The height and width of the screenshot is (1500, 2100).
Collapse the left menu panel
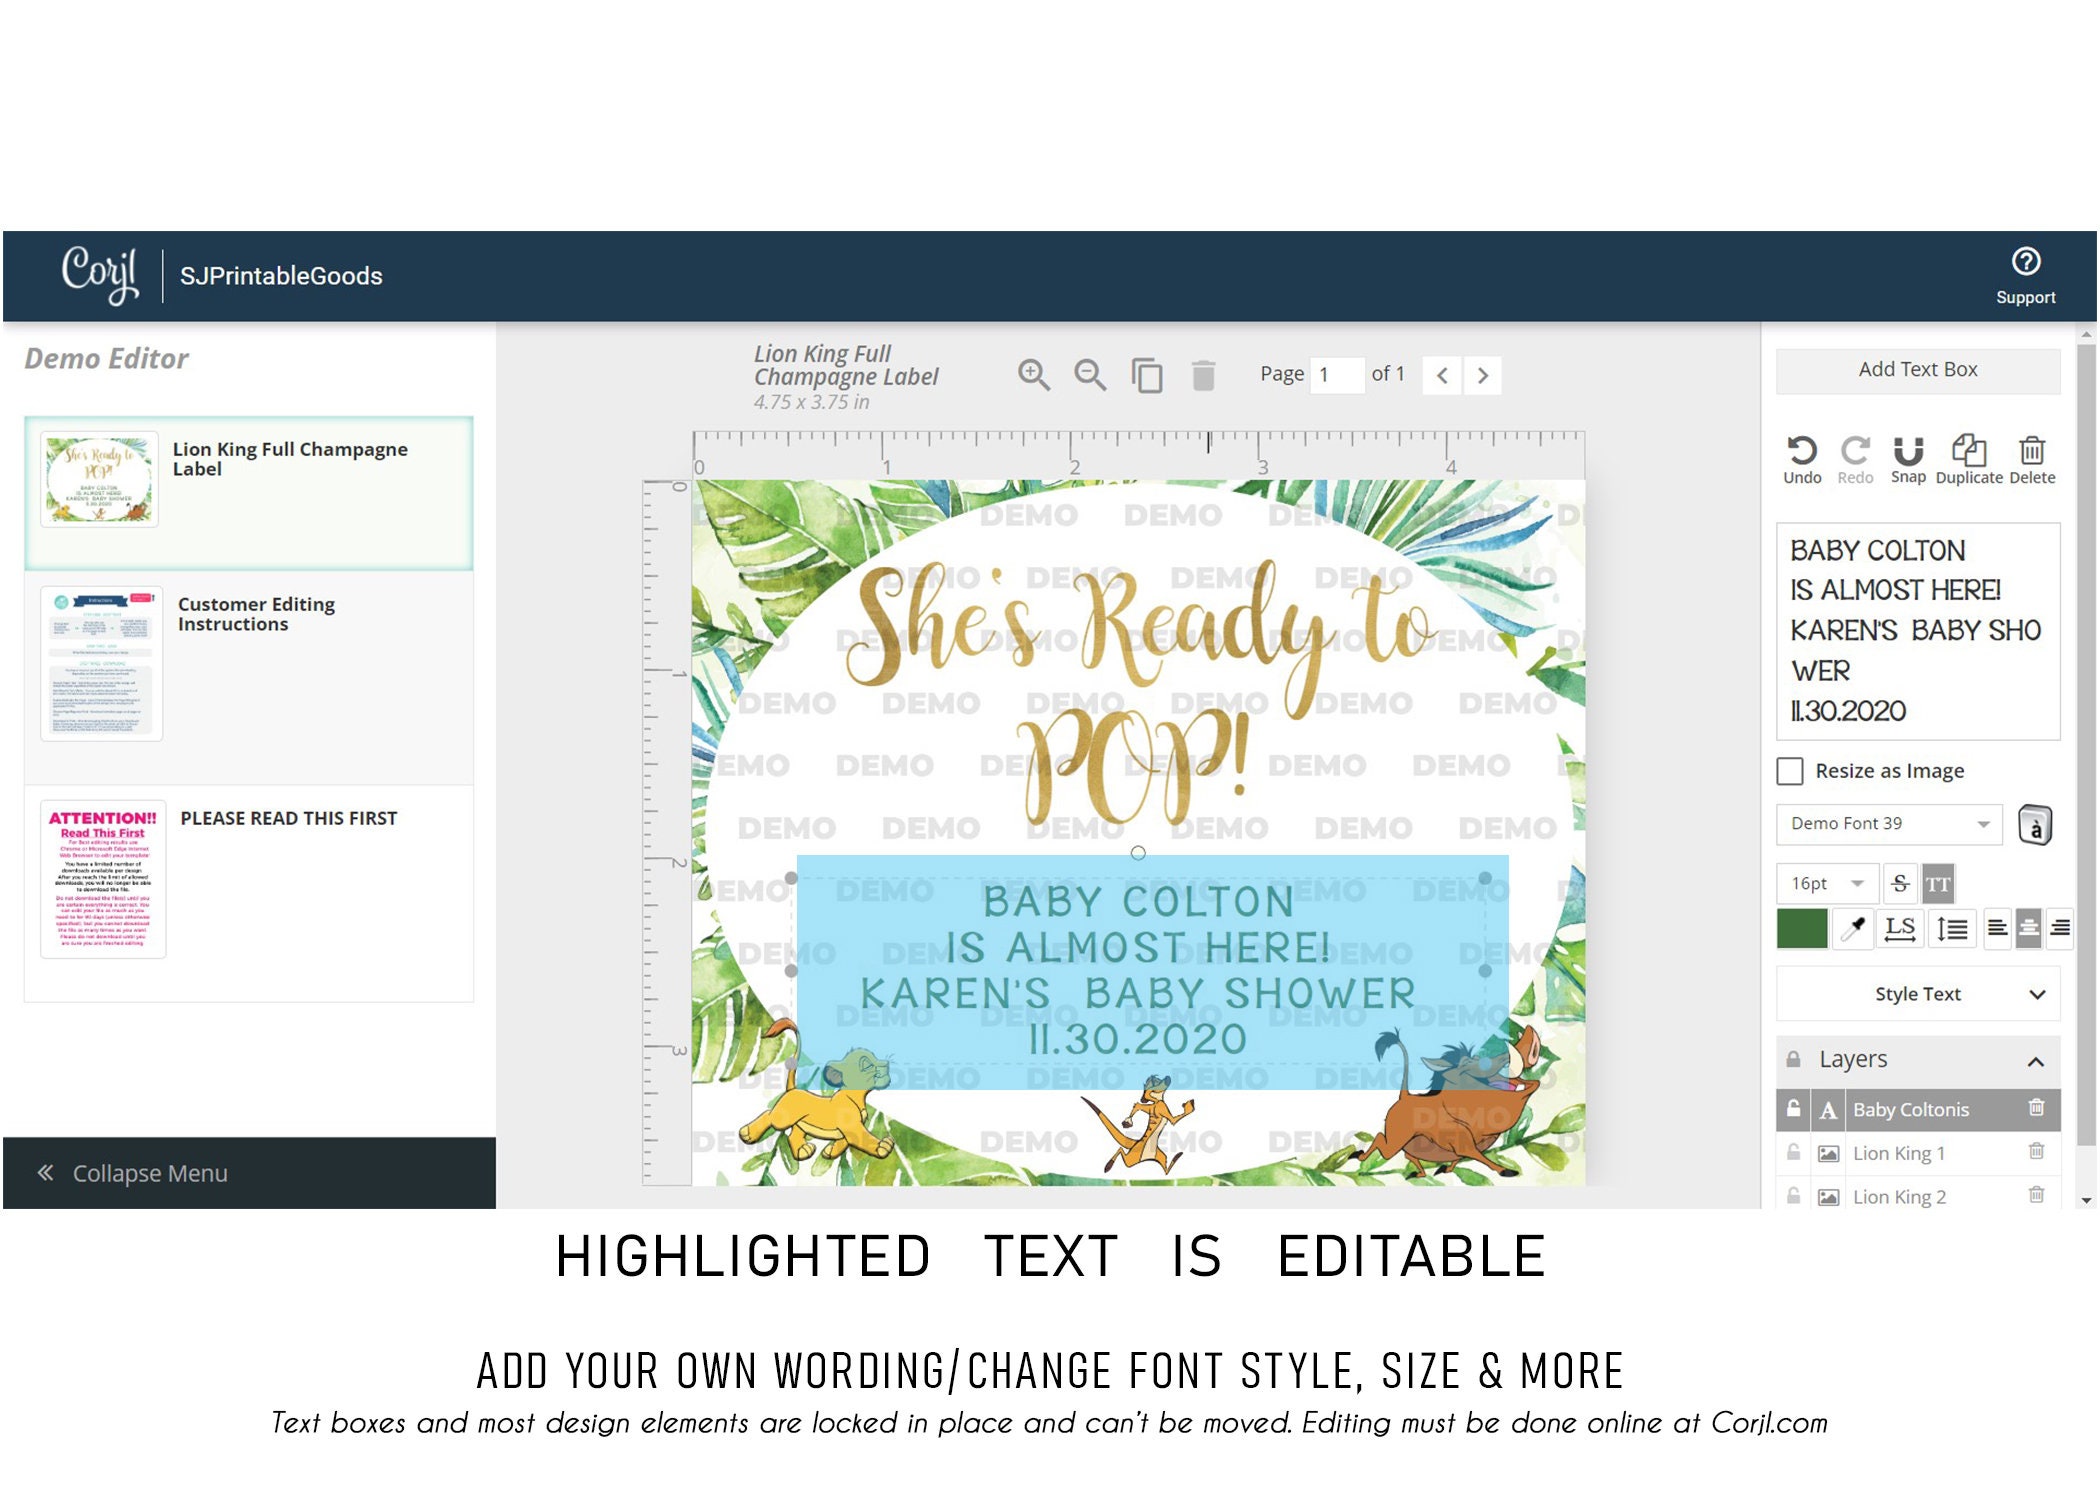pyautogui.click(x=249, y=1173)
